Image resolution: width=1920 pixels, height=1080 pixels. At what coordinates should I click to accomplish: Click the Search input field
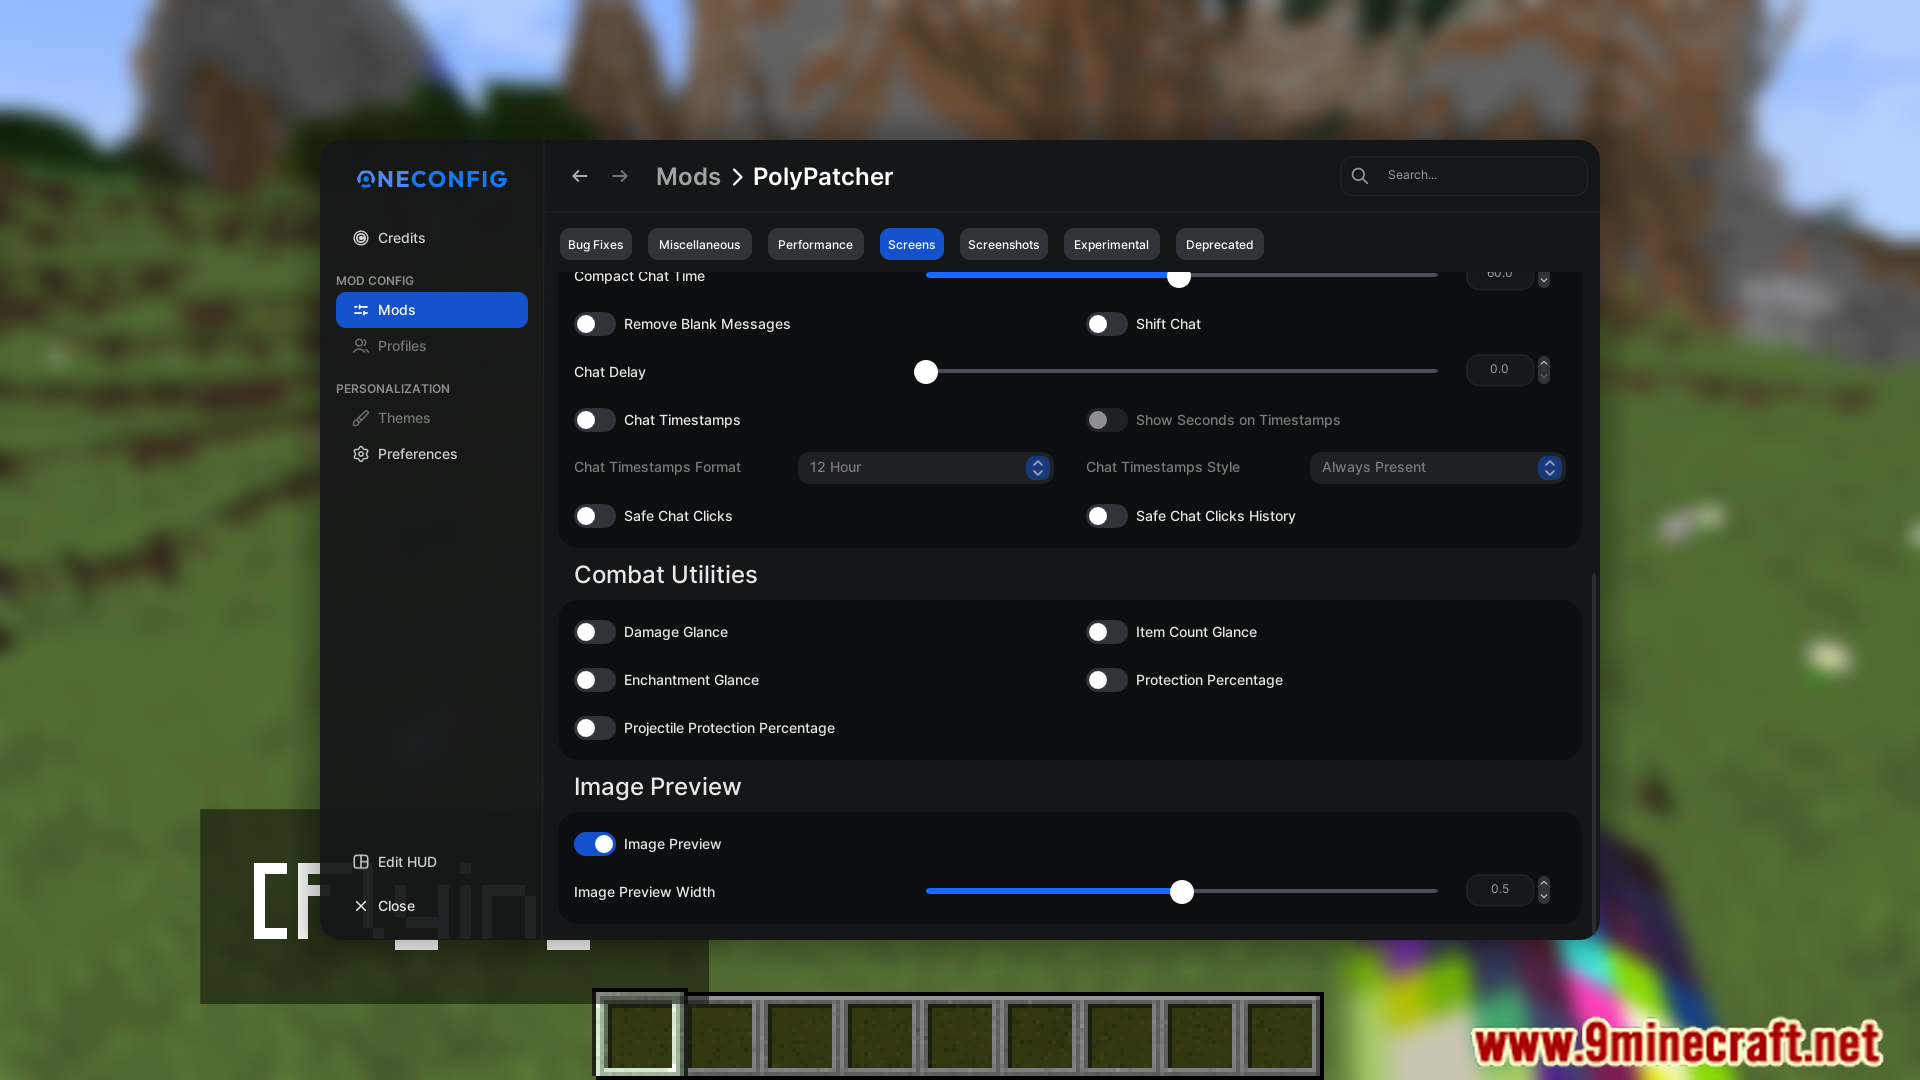coord(1464,176)
